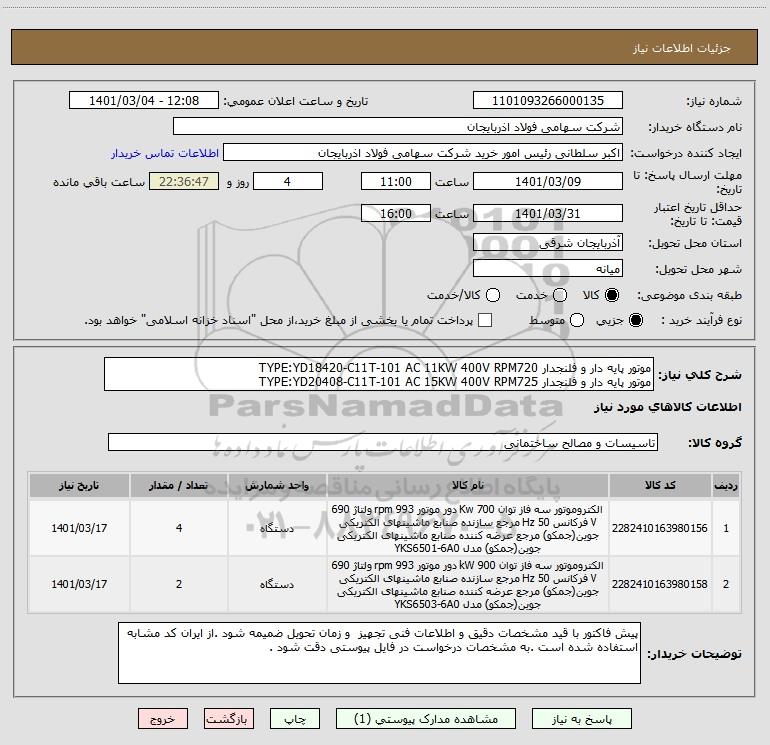Select the کالا radio button
770x745 pixels.
[x=612, y=295]
